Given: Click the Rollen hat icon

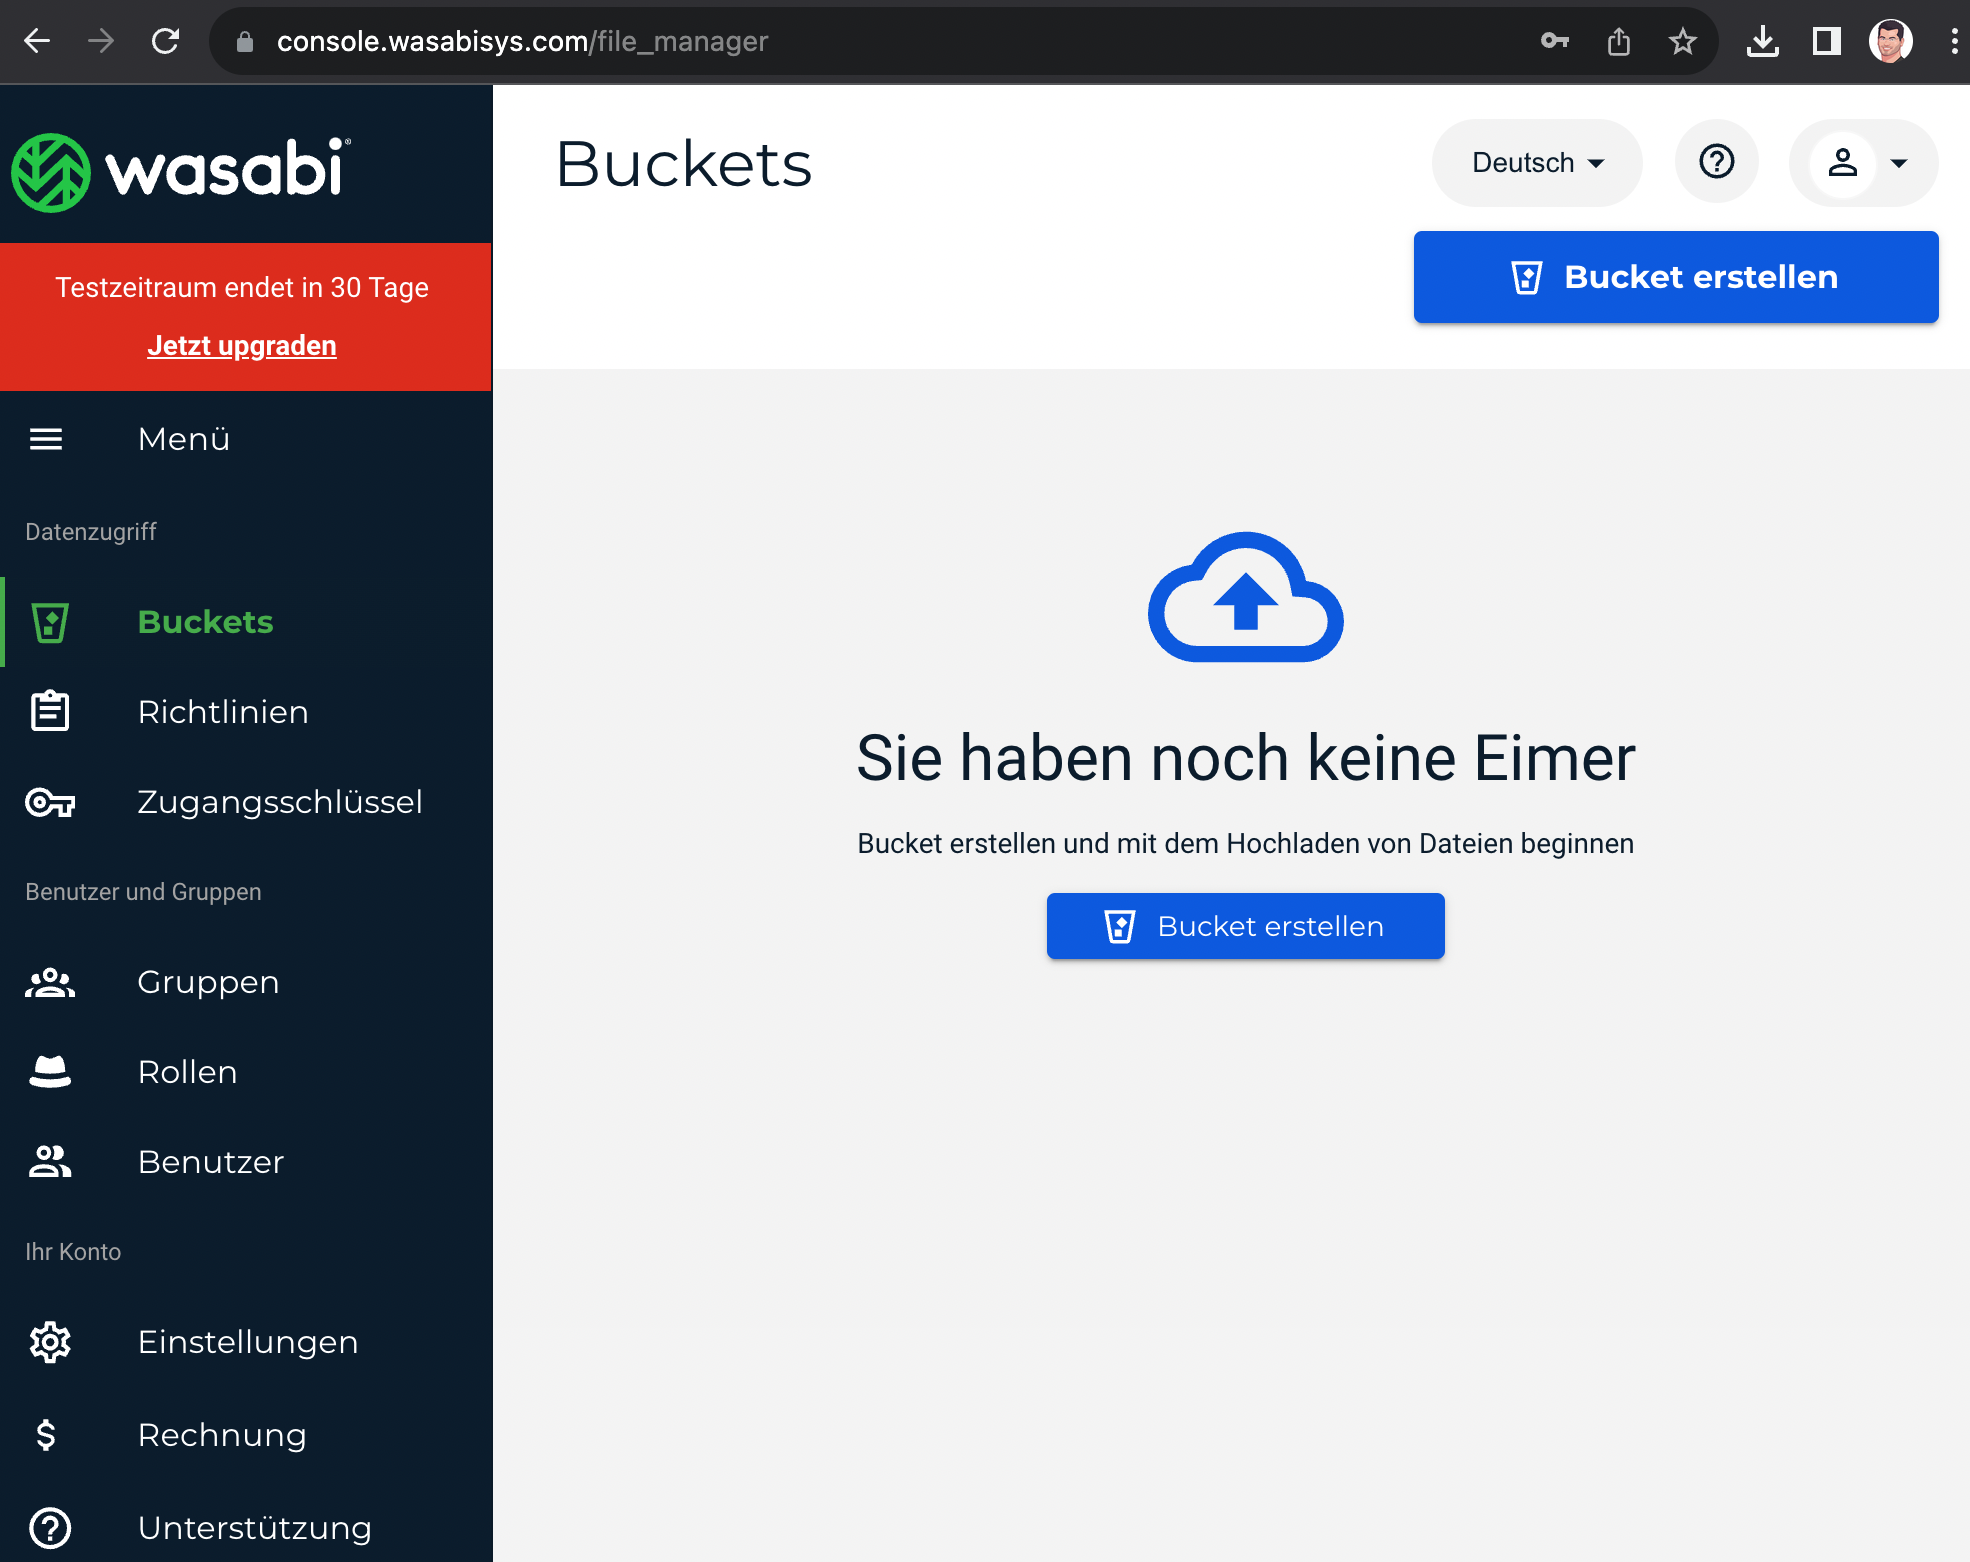Looking at the screenshot, I should [x=50, y=1072].
